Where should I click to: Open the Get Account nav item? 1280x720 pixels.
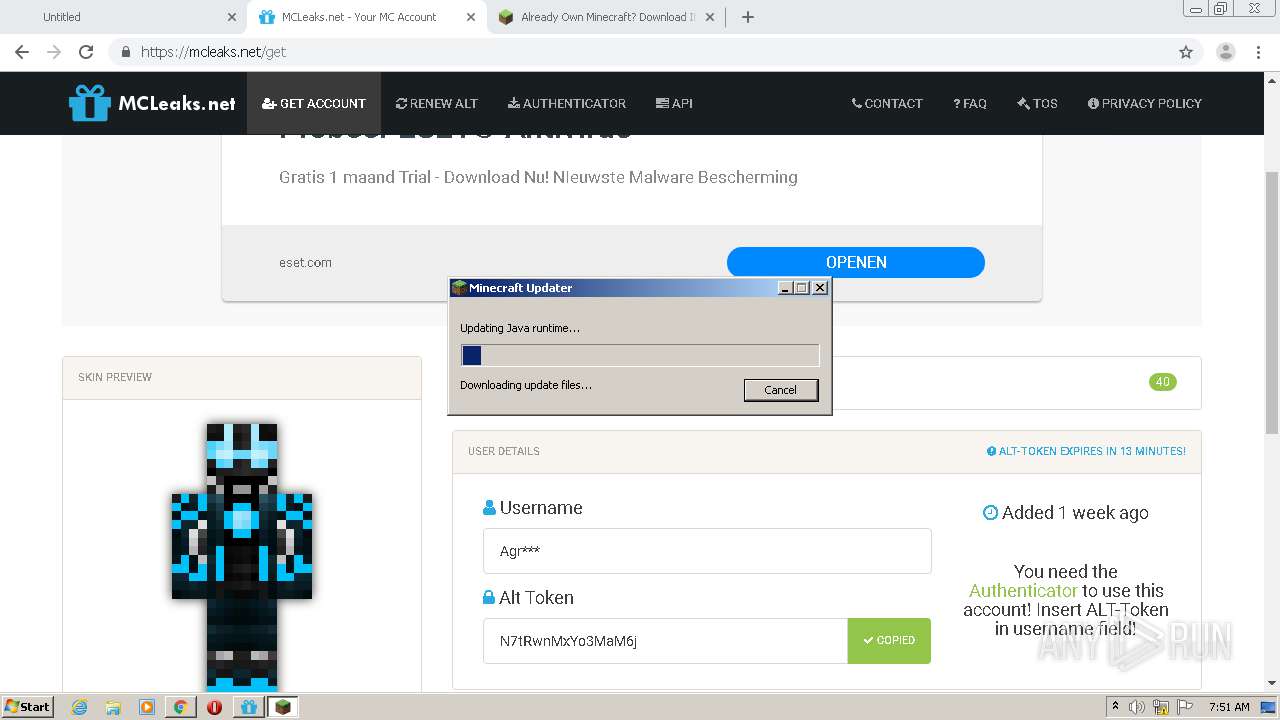click(314, 103)
